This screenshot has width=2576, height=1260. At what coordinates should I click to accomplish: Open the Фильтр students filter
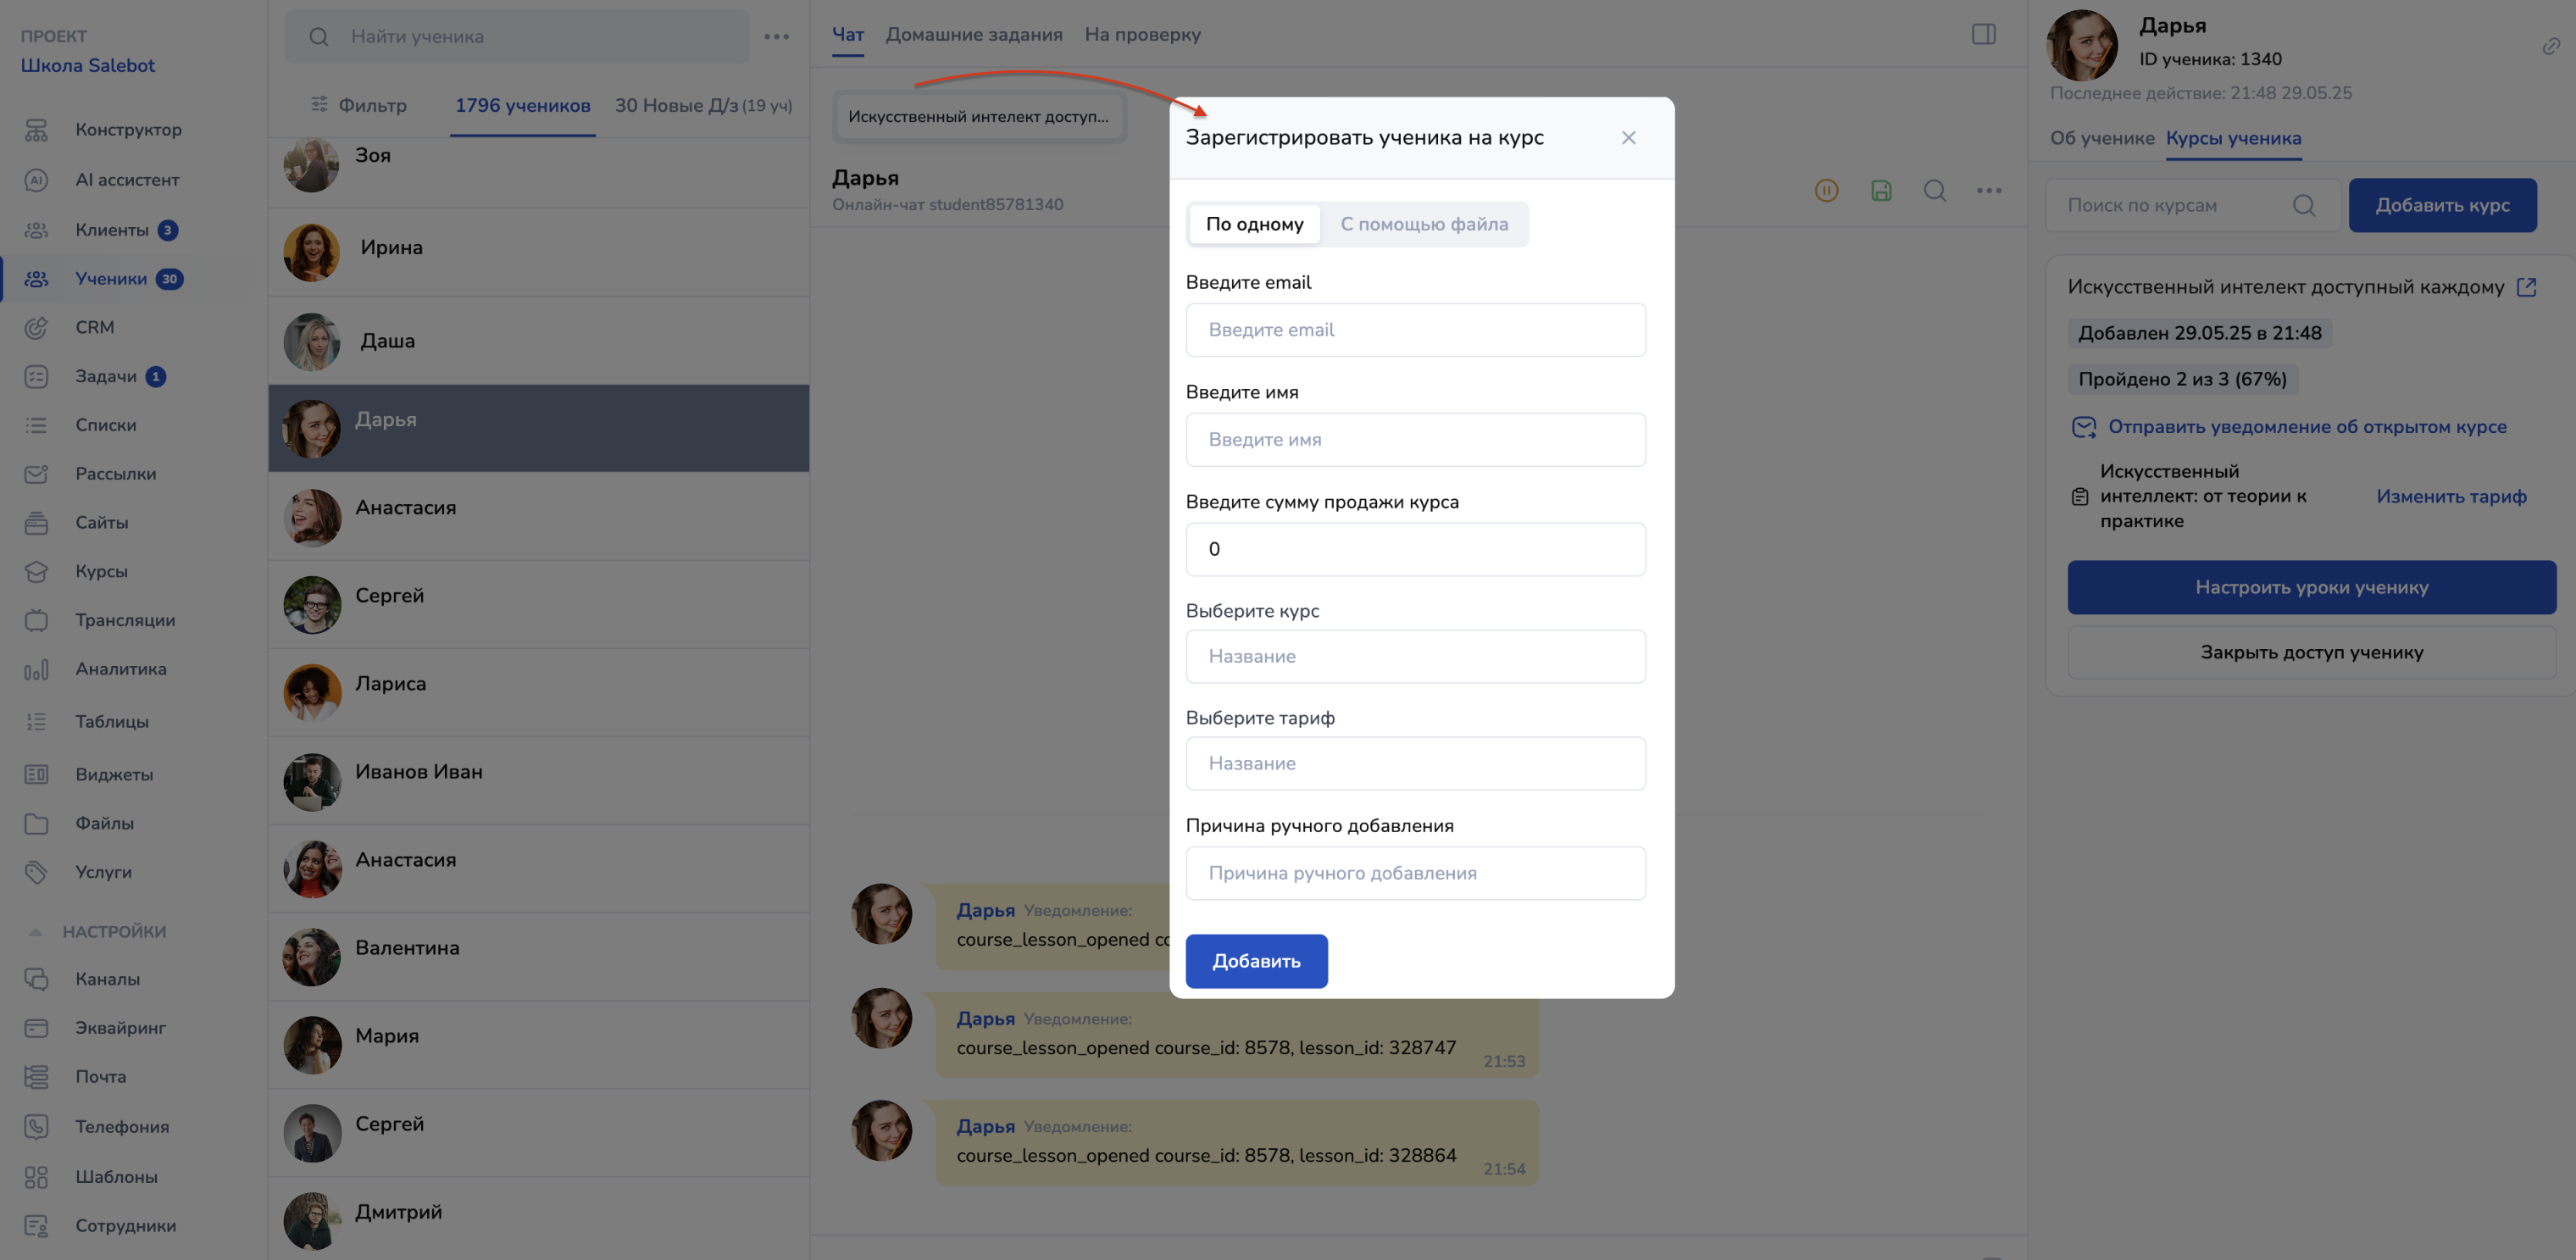tap(359, 105)
